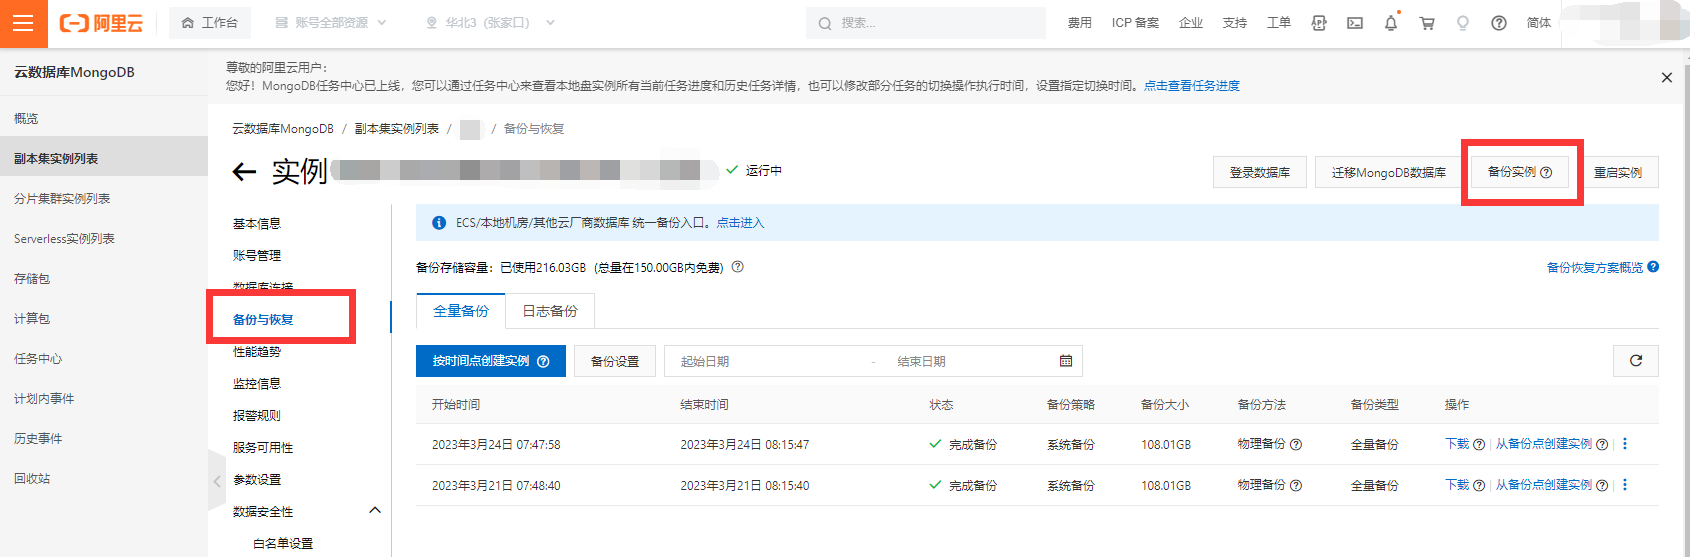Open 任务中心 in the left sidebar
The image size is (1690, 557).
[38, 359]
